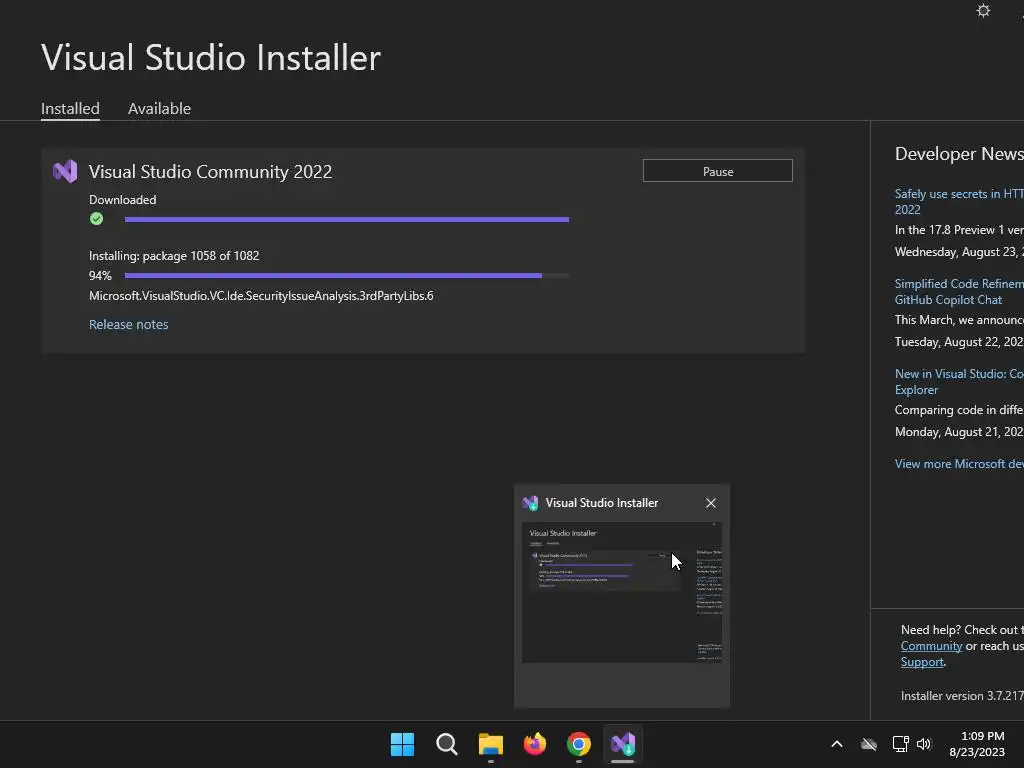The width and height of the screenshot is (1024, 768).
Task: Close the Visual Studio Installer taskbar preview
Action: coord(711,503)
